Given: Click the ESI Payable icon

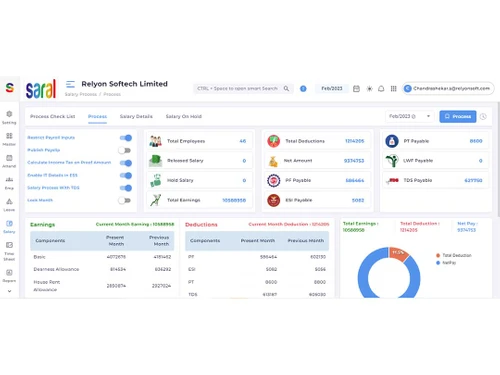Looking at the screenshot, I should click(x=273, y=200).
